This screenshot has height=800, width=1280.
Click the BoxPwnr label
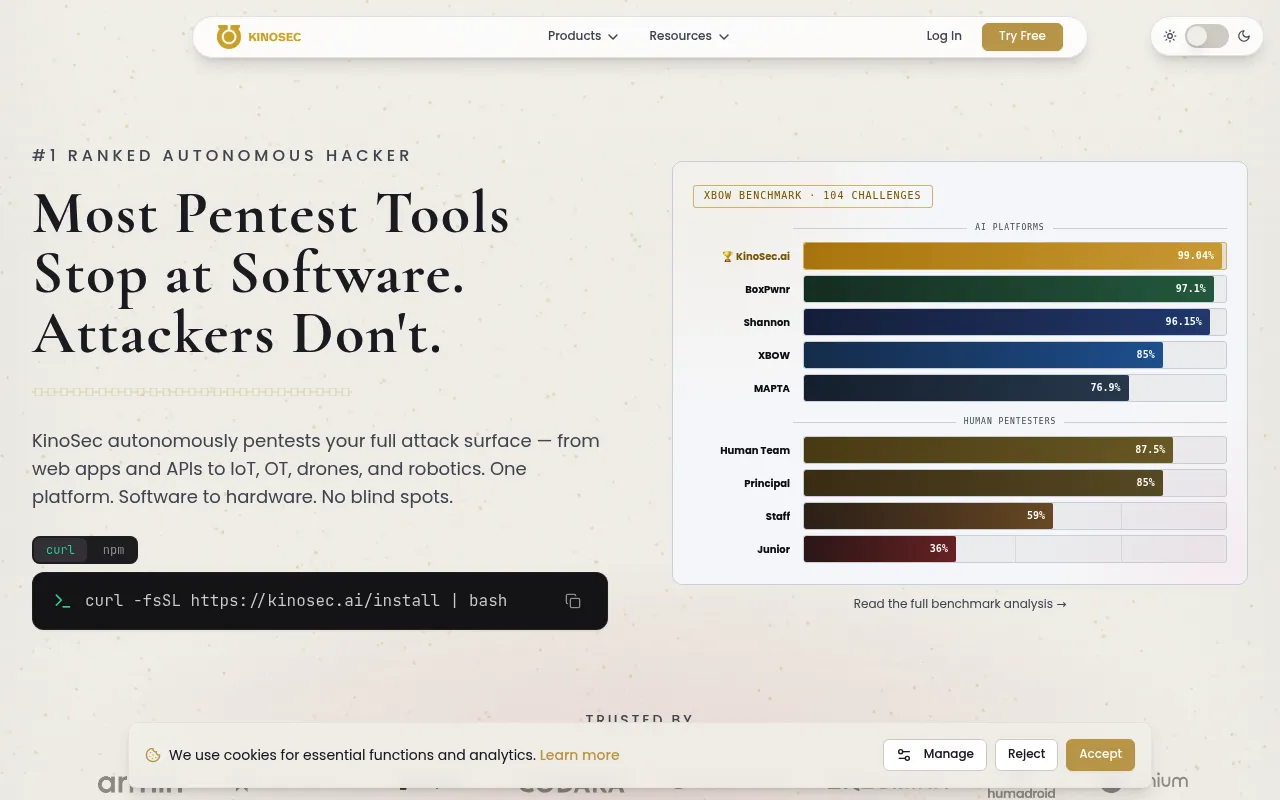point(767,289)
